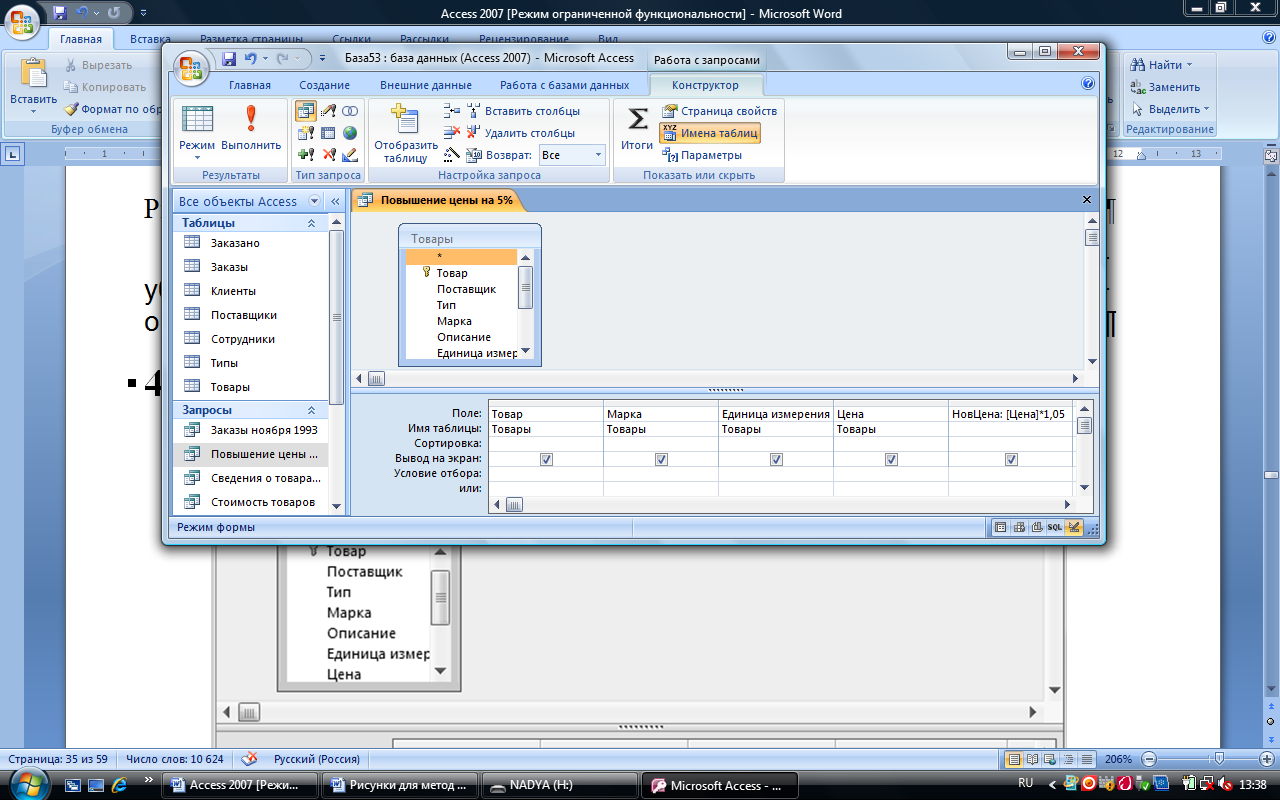Select the Конструктор ribbon tab
Screen dimensions: 1280x800
[x=705, y=85]
